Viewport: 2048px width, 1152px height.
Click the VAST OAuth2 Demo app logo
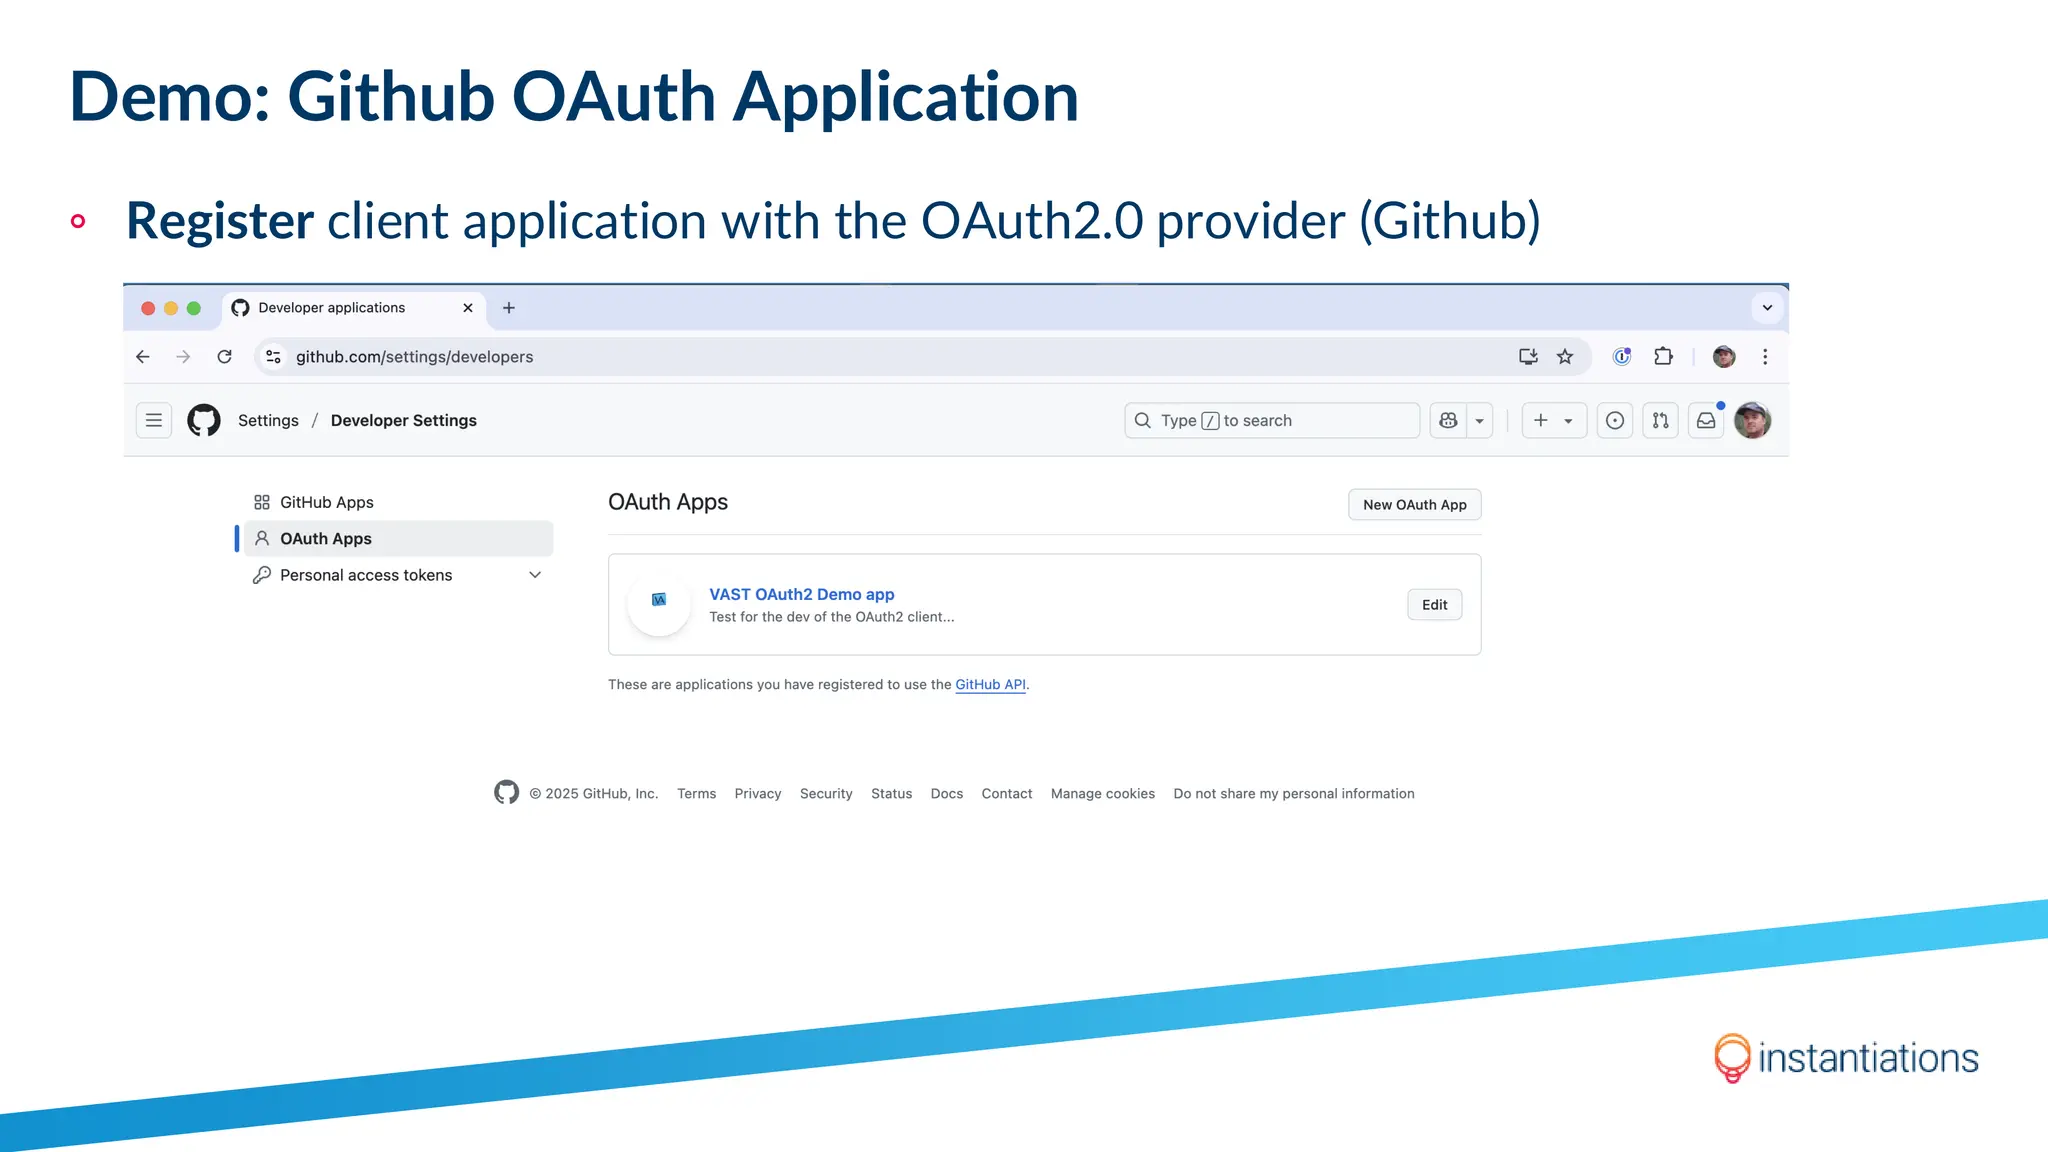(x=659, y=604)
